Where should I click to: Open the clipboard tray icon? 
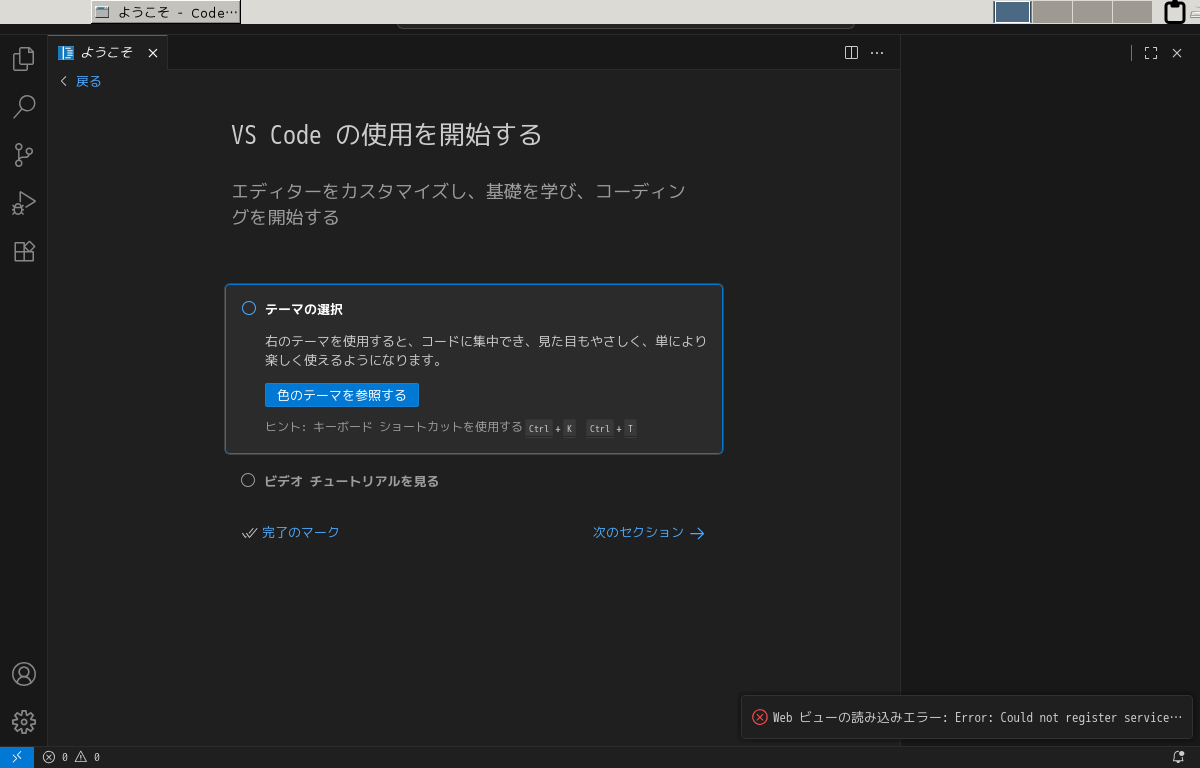click(x=1175, y=12)
